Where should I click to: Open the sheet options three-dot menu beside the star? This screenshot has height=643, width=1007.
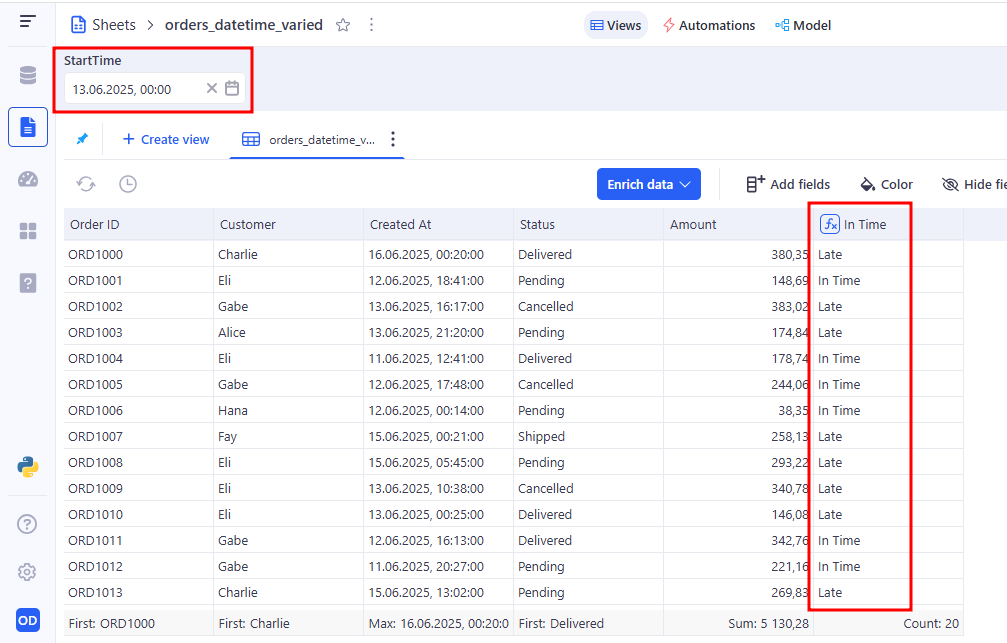click(x=371, y=24)
